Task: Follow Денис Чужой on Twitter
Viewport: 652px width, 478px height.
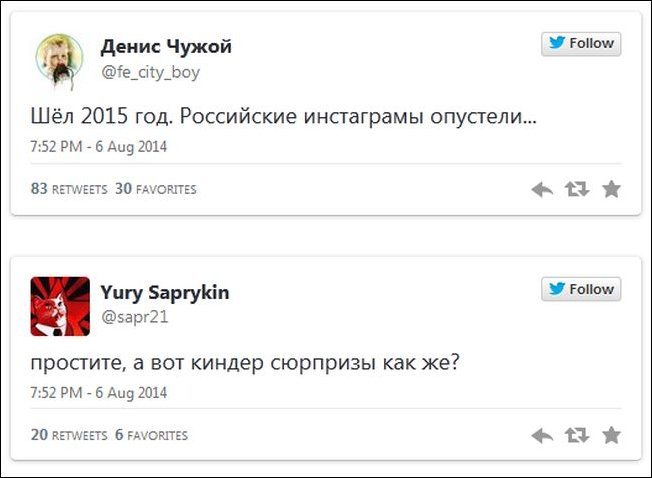Action: click(581, 43)
